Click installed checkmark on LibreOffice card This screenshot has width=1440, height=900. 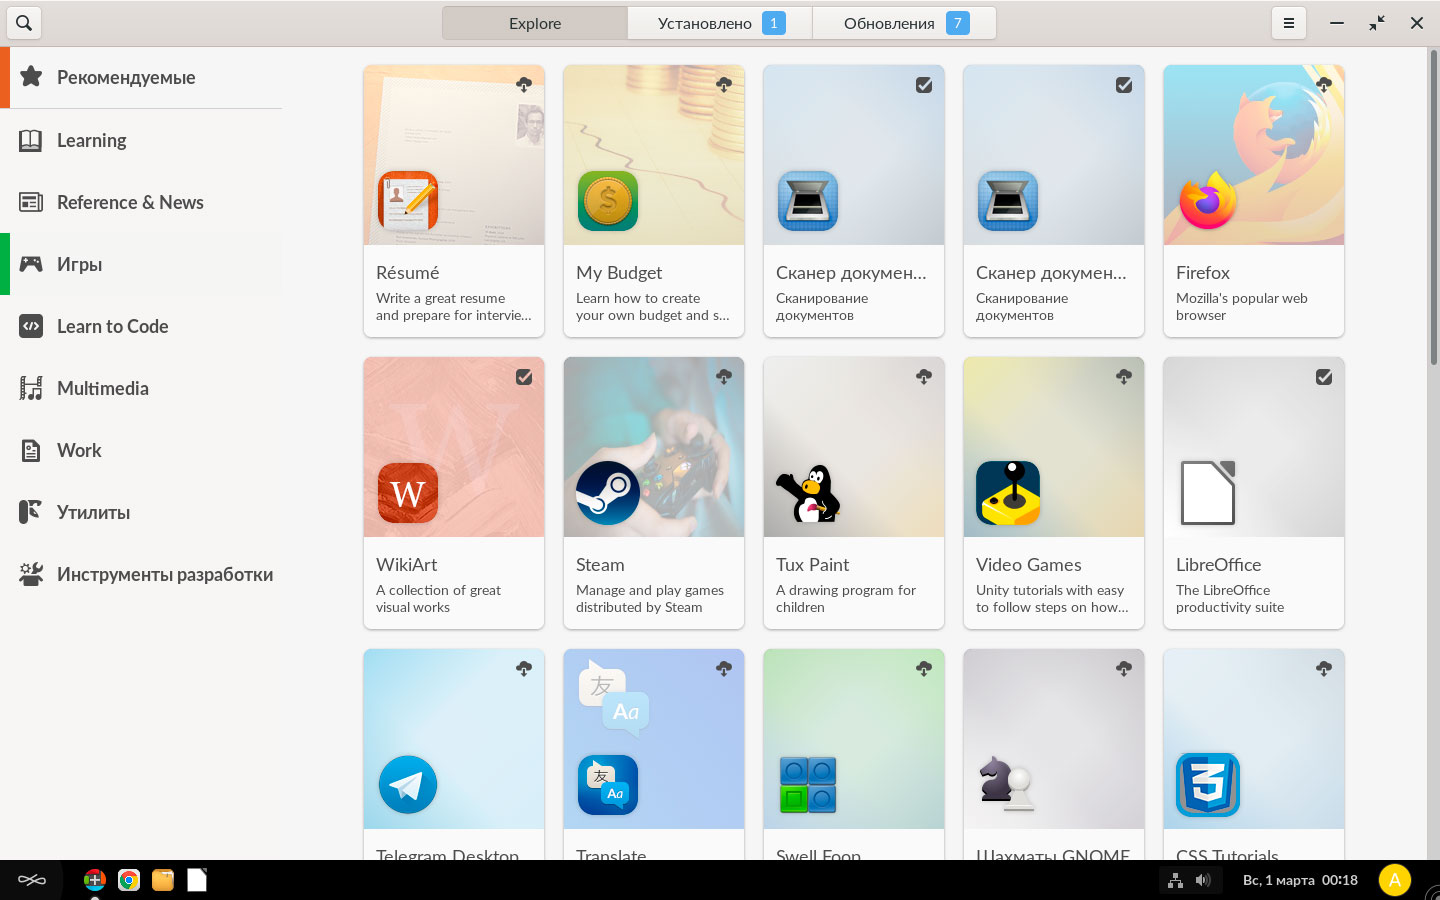pyautogui.click(x=1324, y=377)
